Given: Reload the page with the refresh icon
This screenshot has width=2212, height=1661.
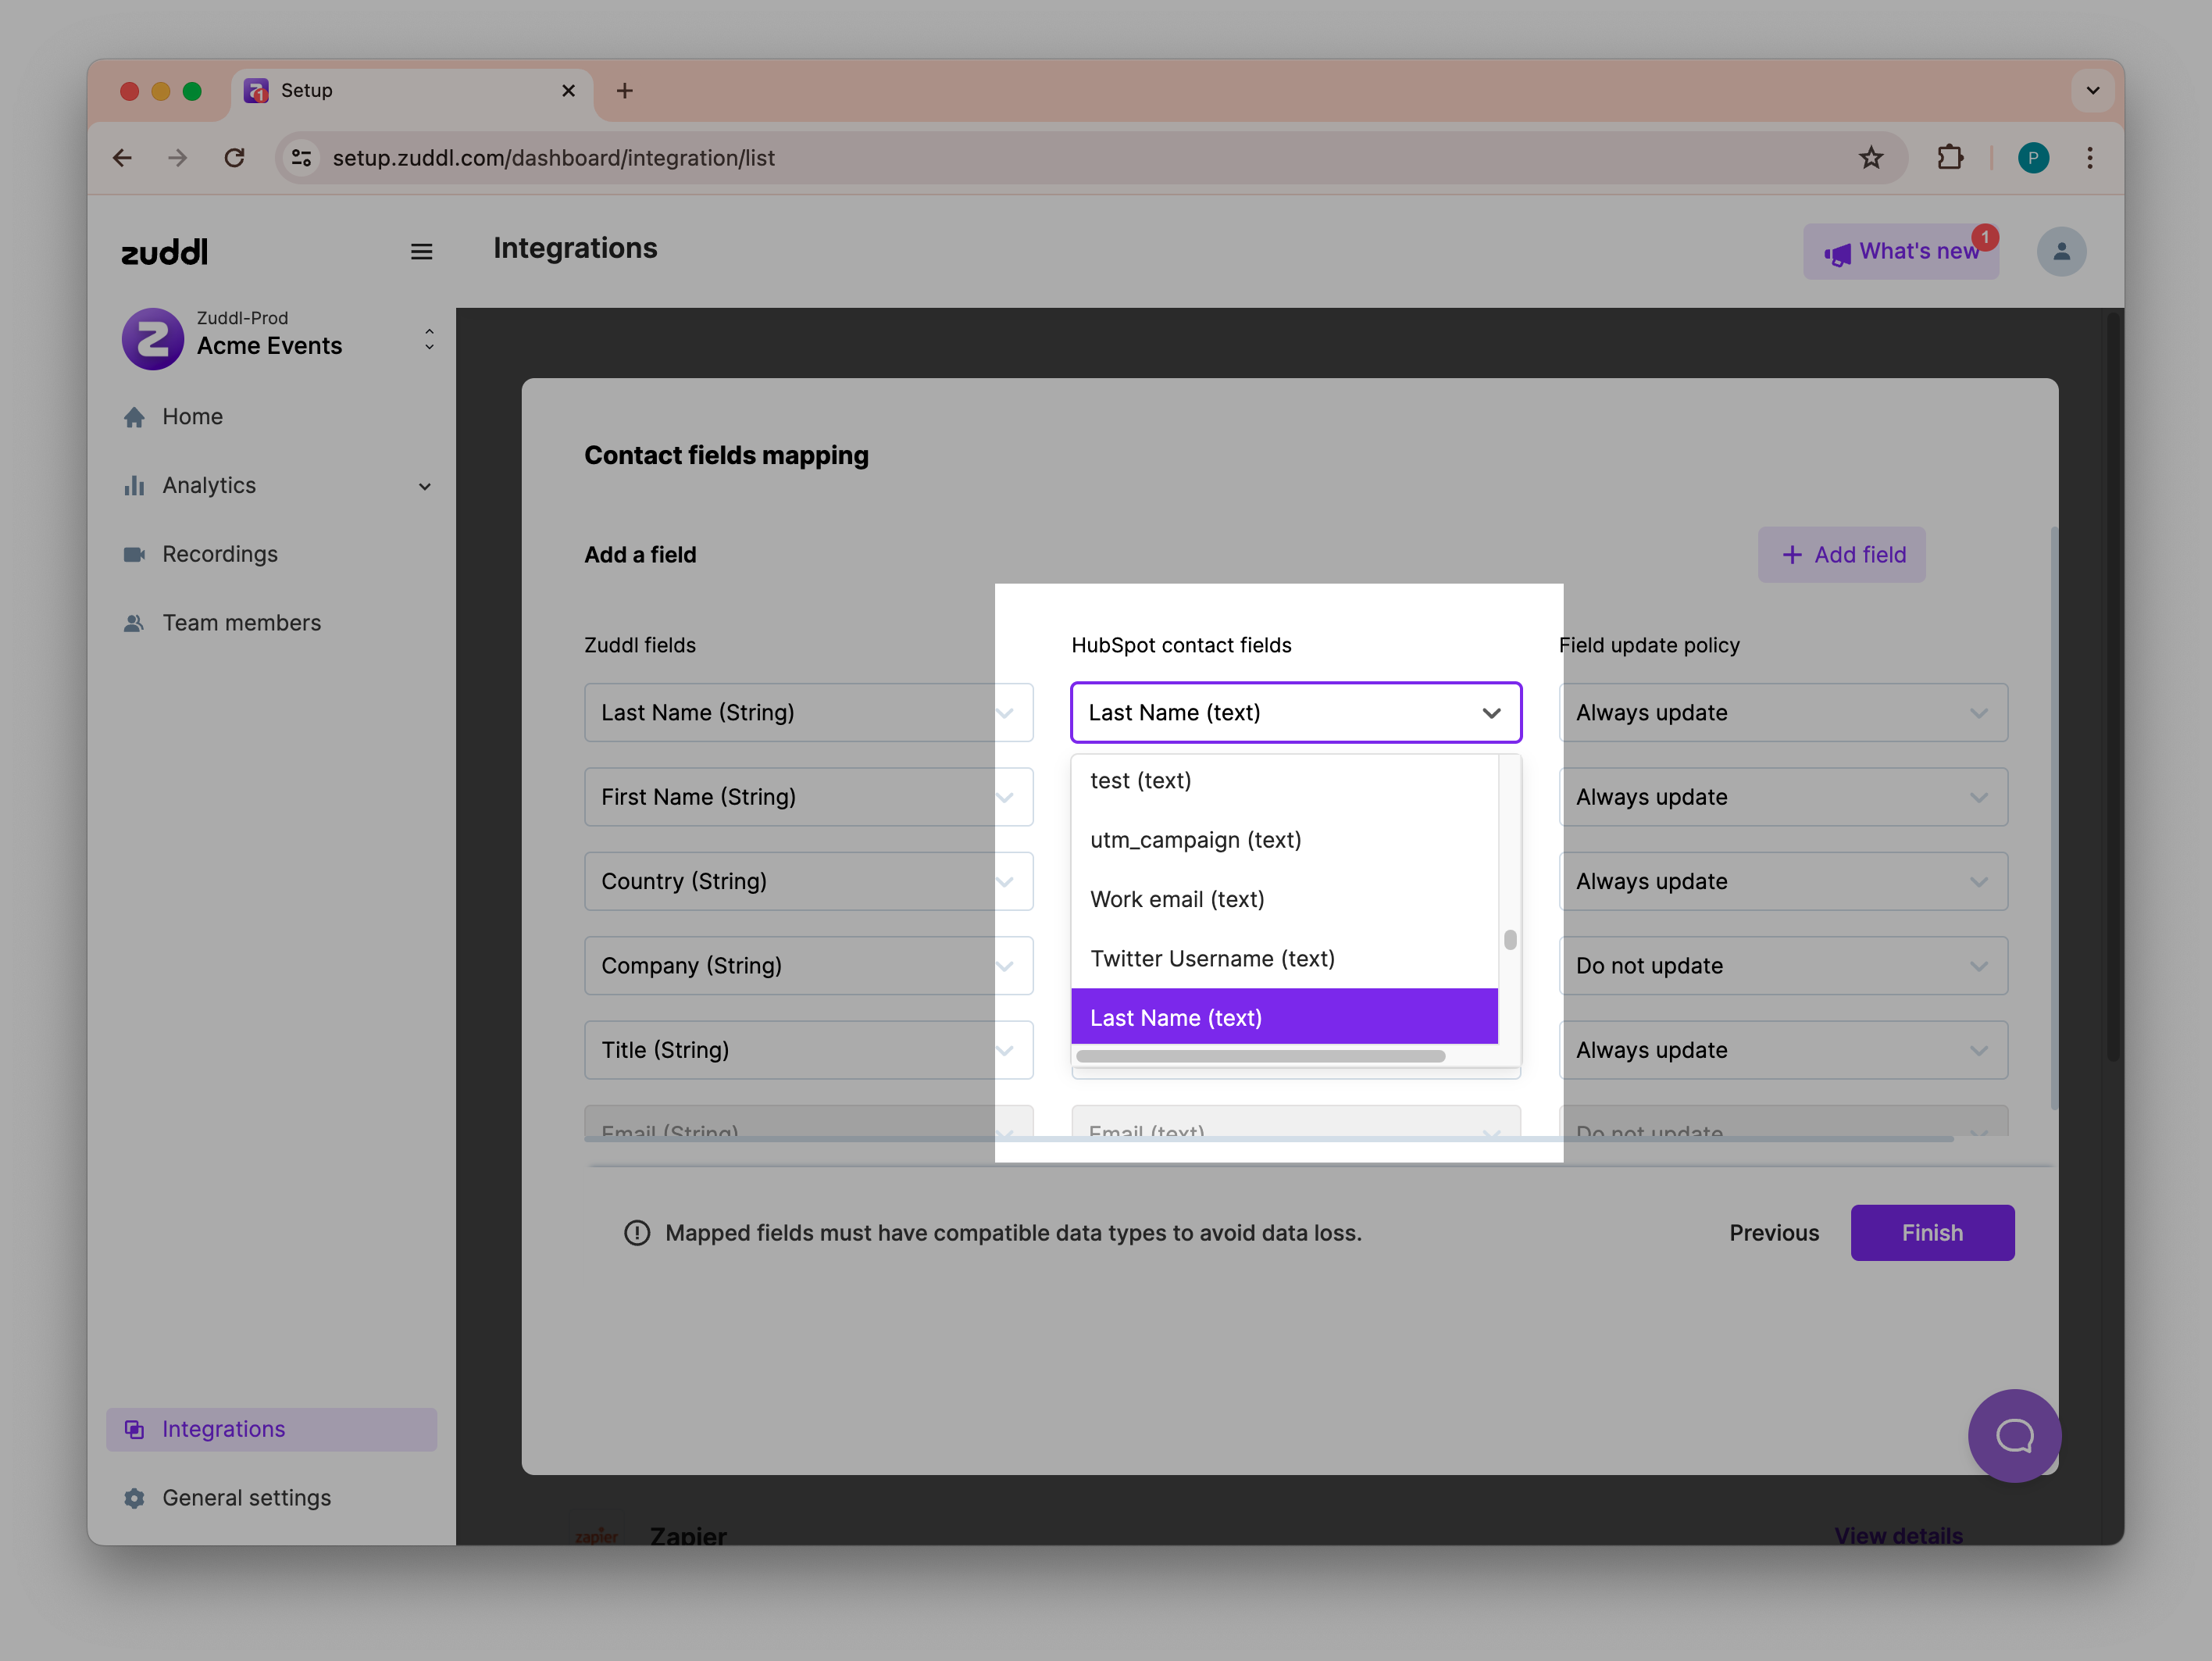Looking at the screenshot, I should tap(235, 158).
